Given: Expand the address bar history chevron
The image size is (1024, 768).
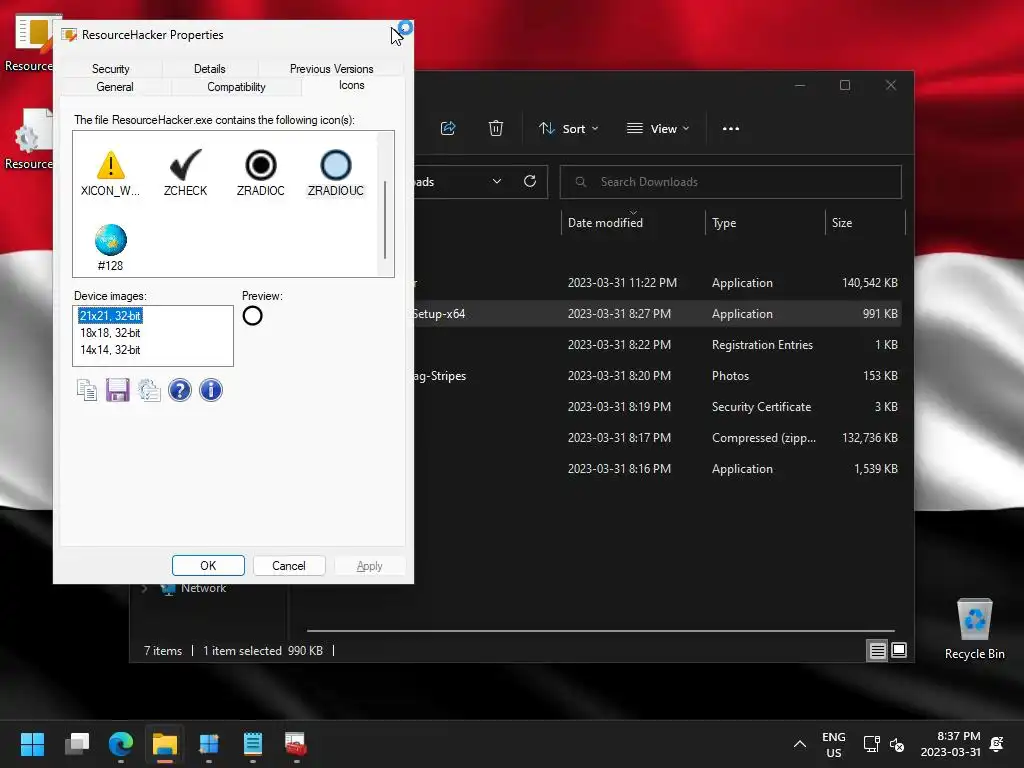Looking at the screenshot, I should click(497, 182).
